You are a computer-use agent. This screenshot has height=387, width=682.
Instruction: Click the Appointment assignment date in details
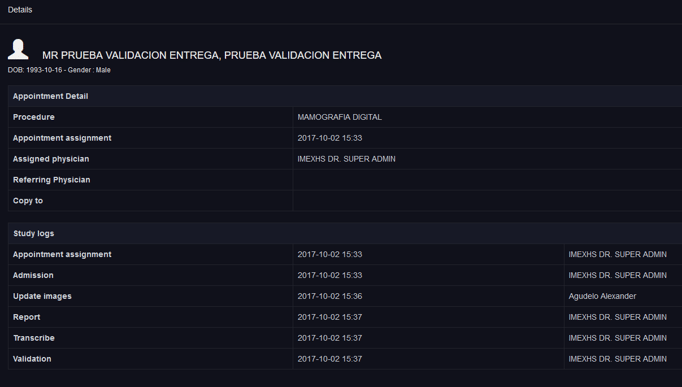pos(330,138)
